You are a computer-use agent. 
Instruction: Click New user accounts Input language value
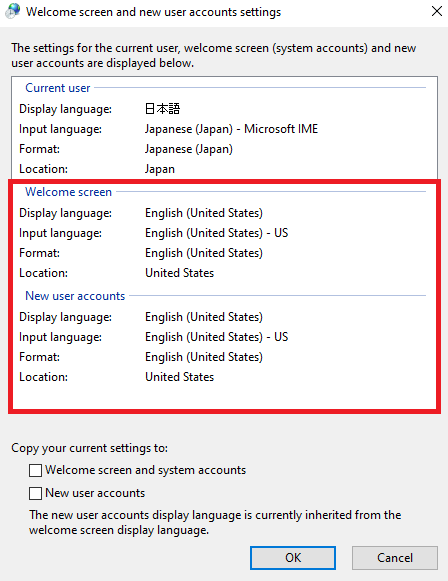coord(216,337)
